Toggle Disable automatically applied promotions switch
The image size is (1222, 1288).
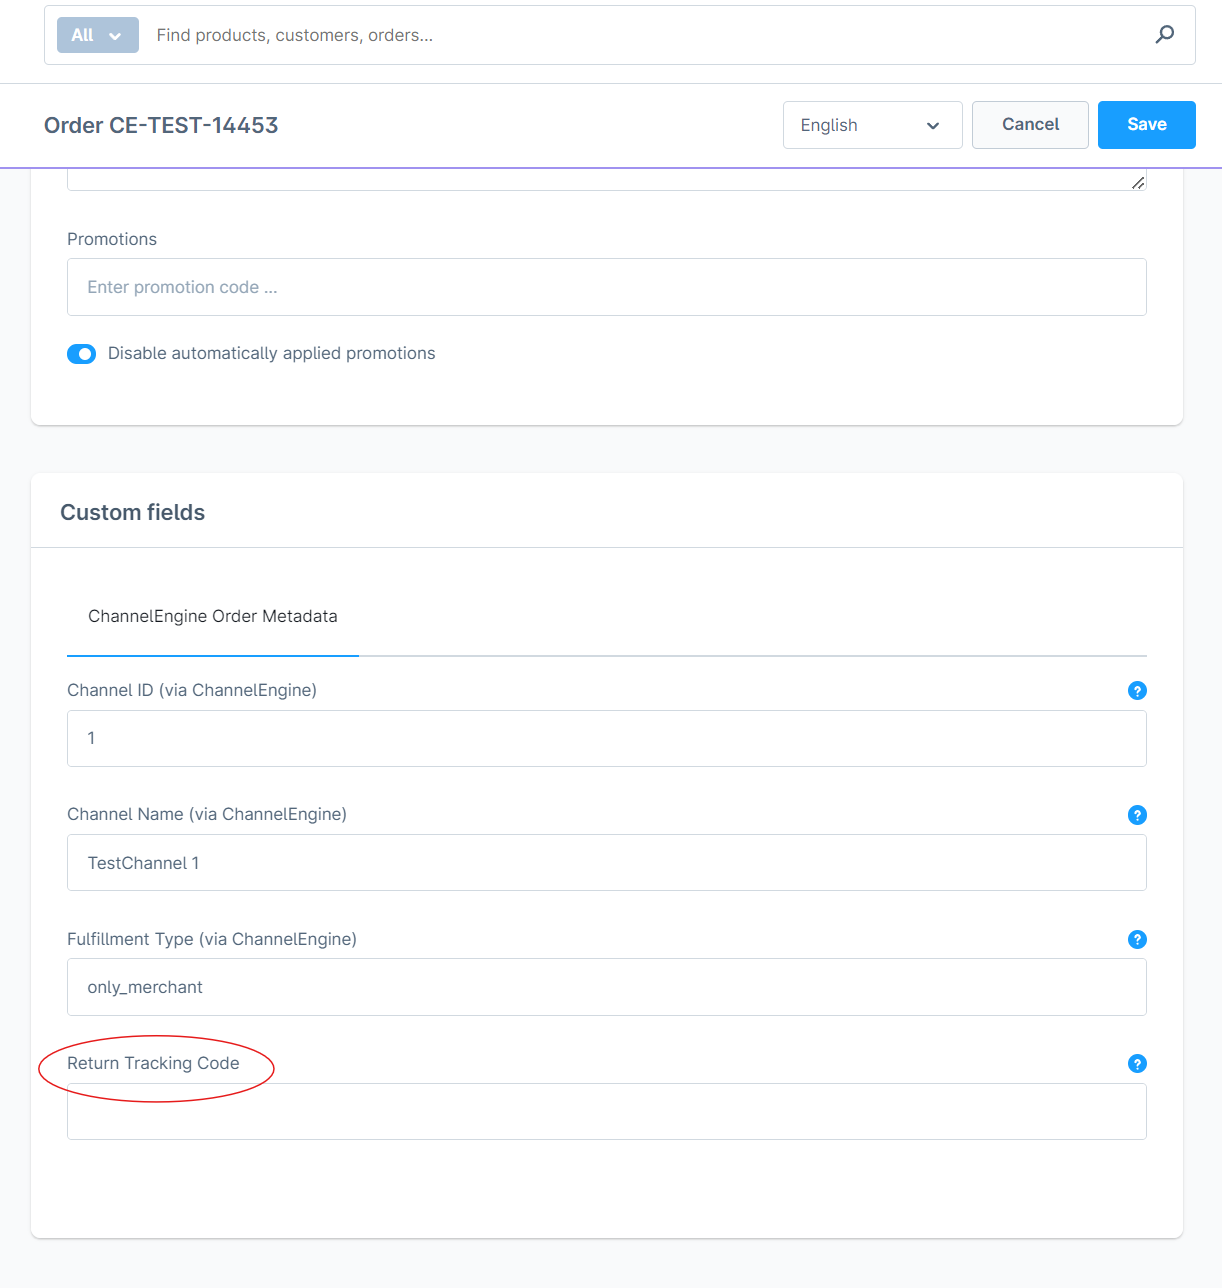click(82, 354)
